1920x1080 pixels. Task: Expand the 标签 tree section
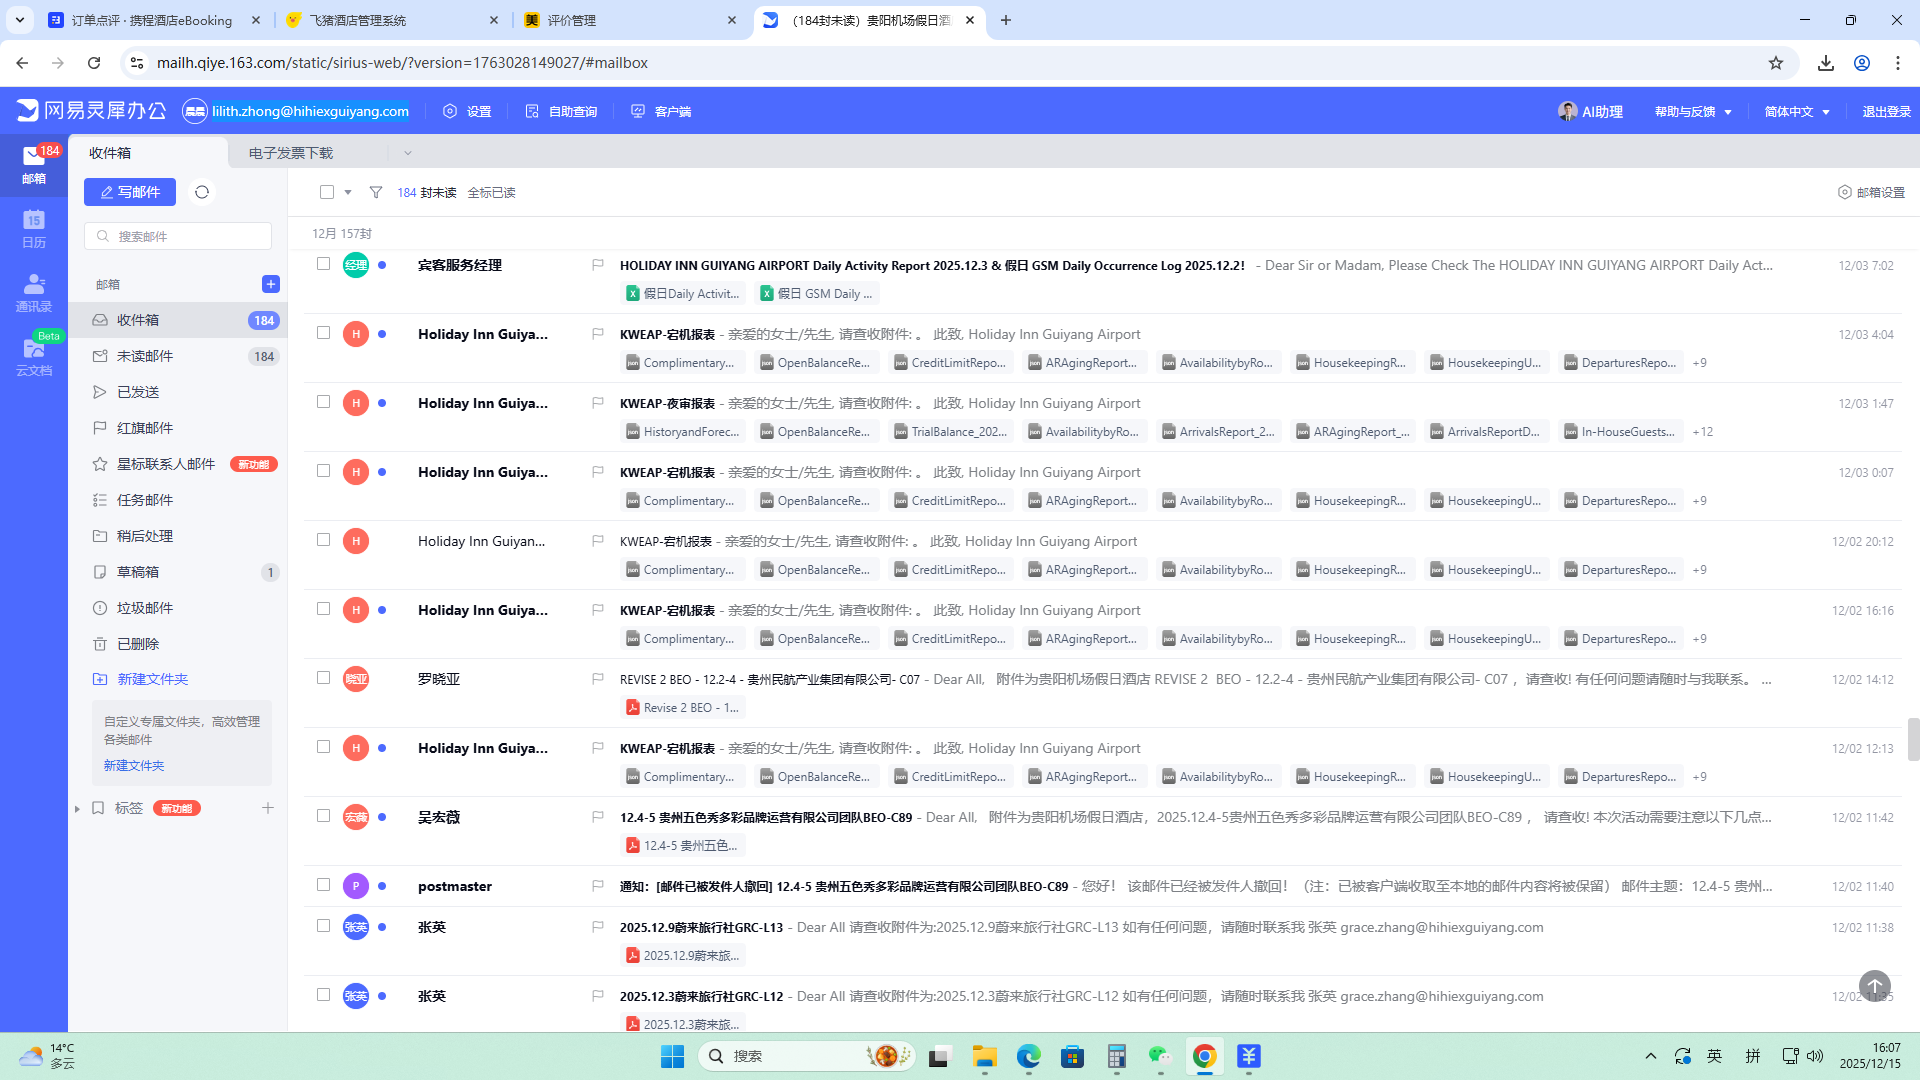coord(77,808)
